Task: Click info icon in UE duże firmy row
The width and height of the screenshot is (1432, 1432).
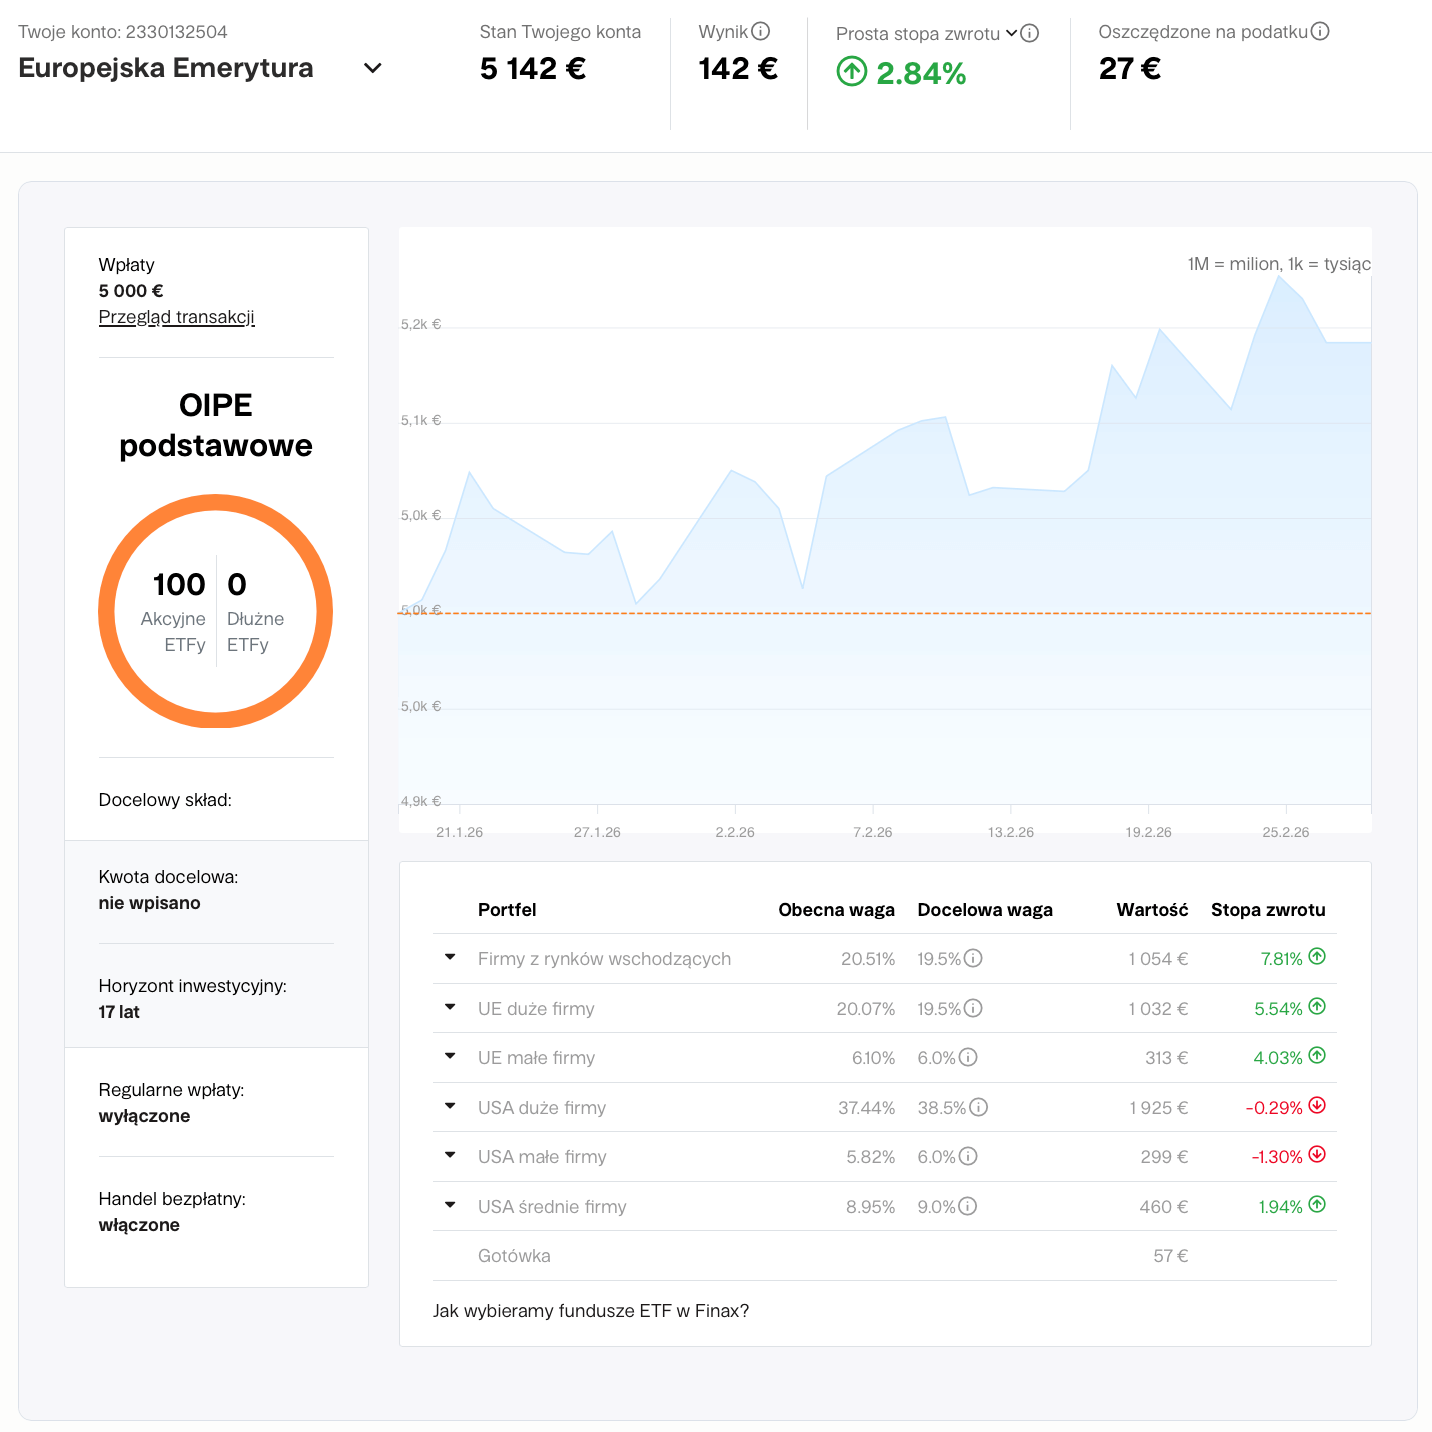Action: [973, 1008]
